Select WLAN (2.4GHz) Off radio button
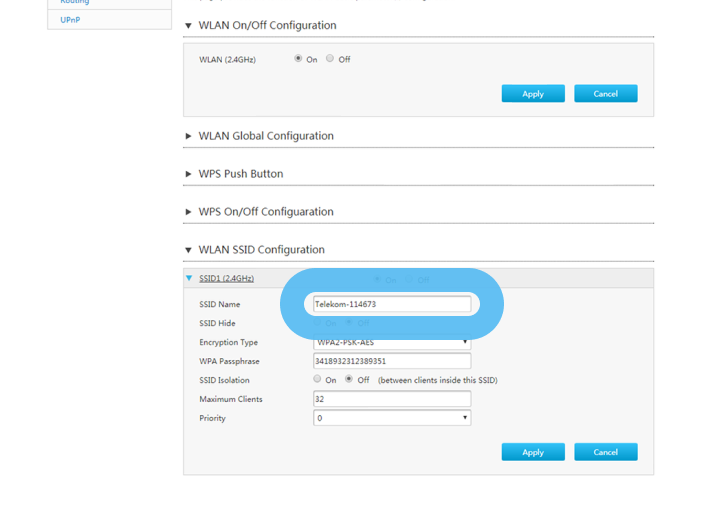Viewport: 704px width, 514px height. [330, 59]
